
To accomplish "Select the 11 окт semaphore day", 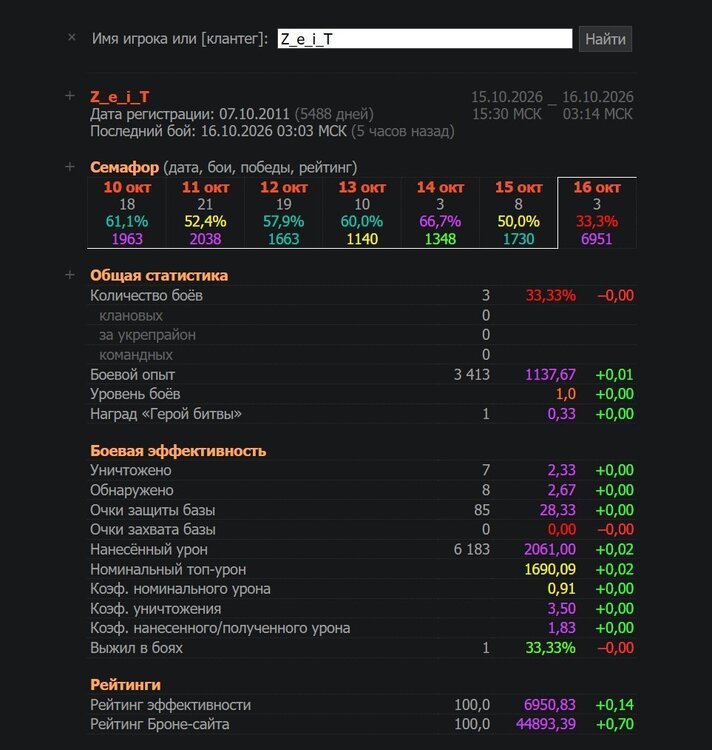I will 205,213.
